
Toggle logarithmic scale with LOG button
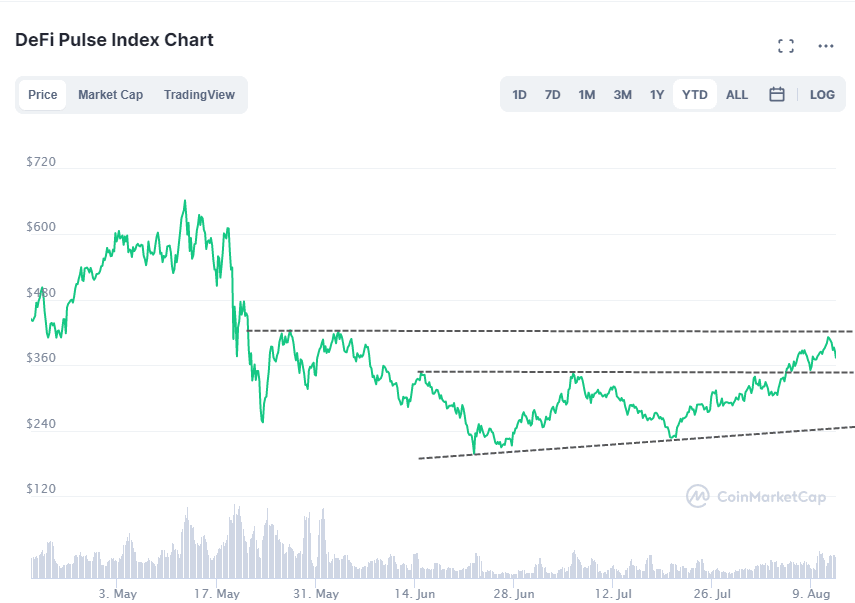tap(822, 94)
